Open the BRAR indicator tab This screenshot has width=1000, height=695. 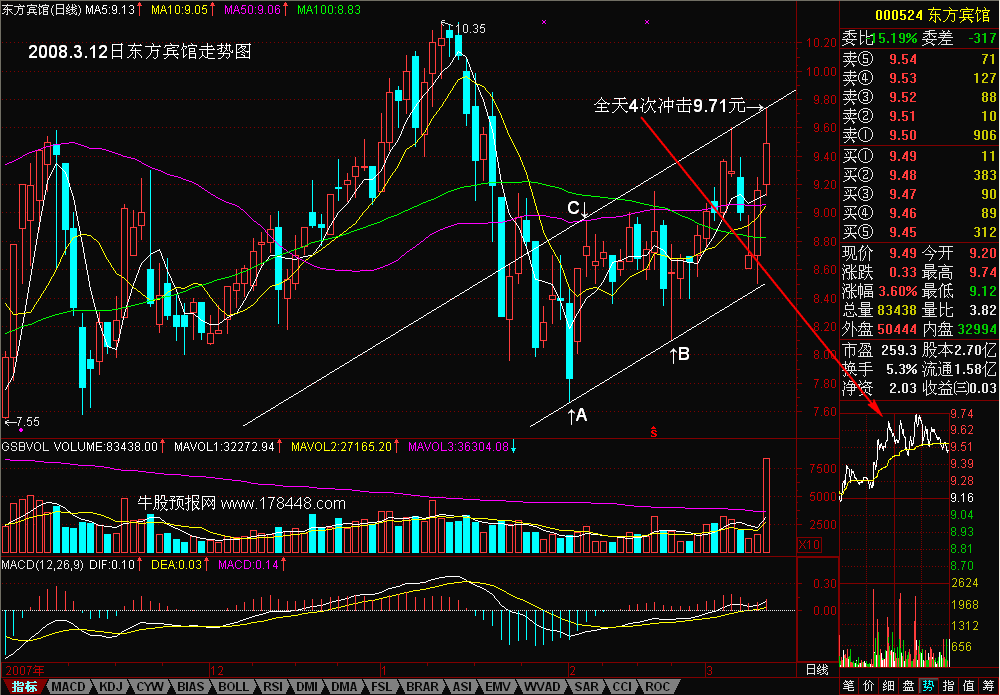[x=422, y=687]
